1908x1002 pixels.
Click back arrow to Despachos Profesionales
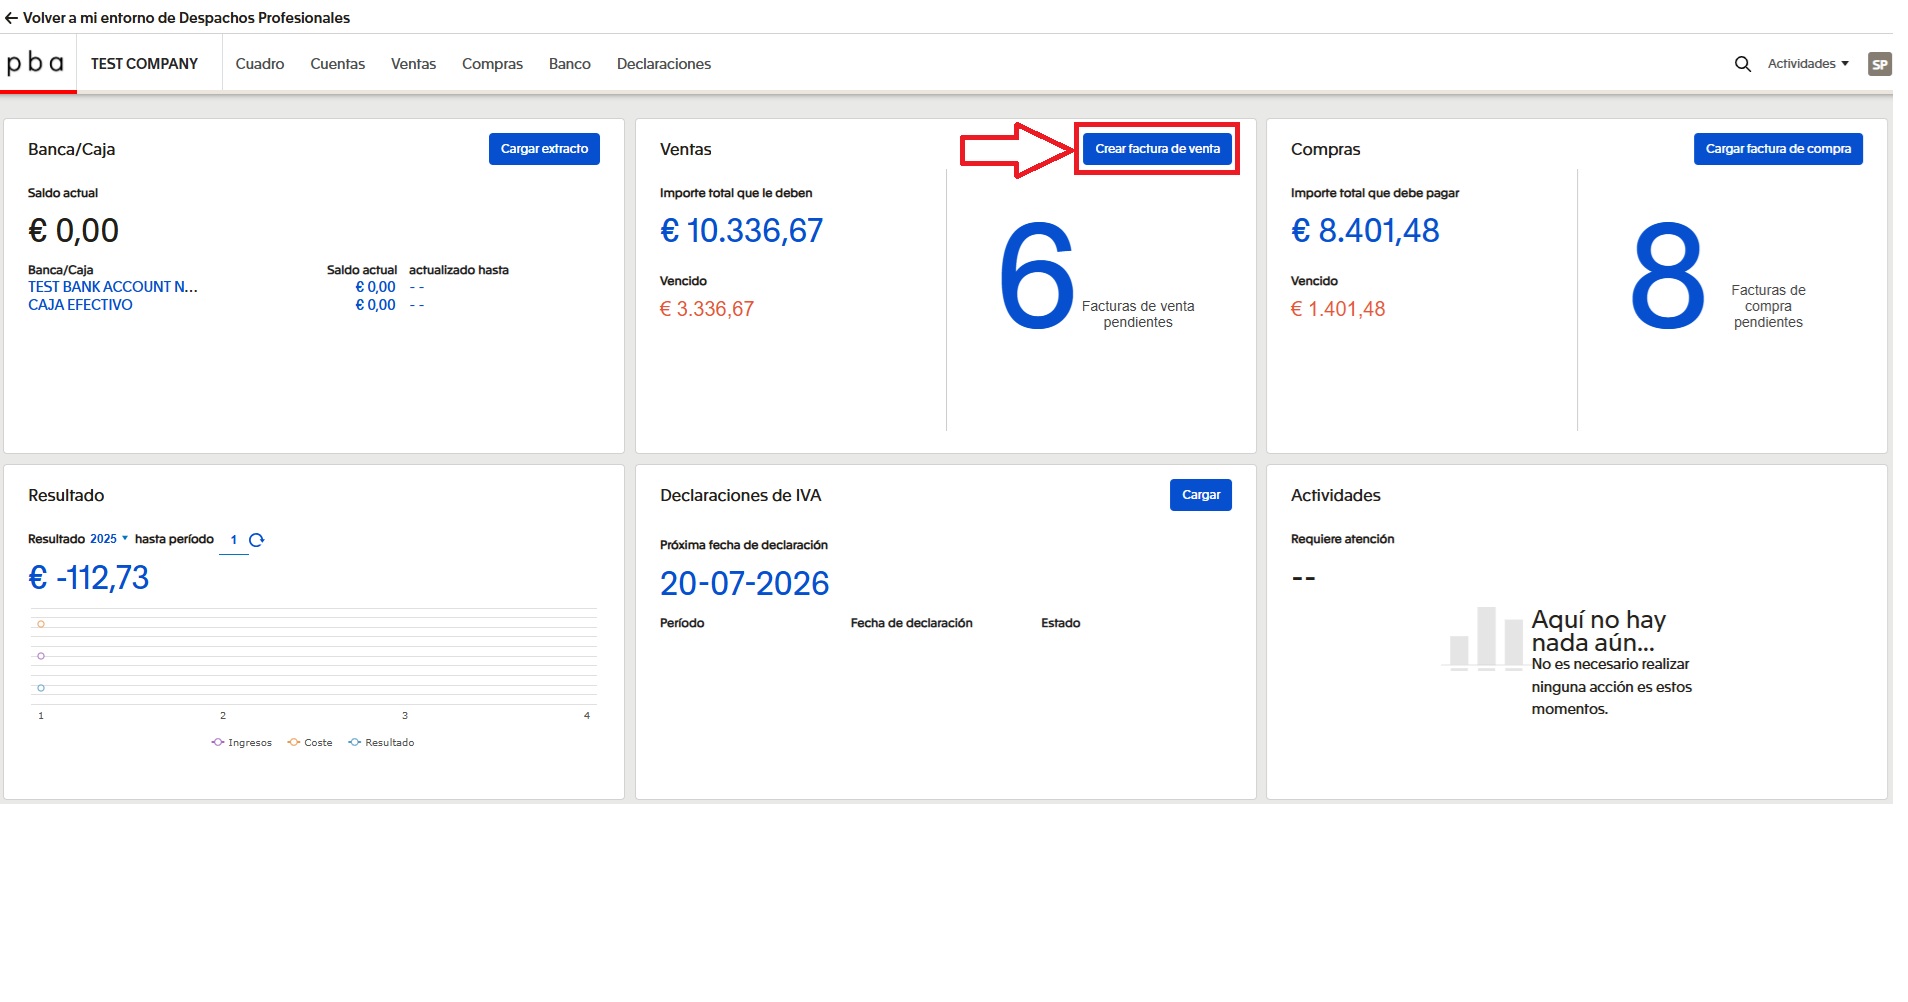coord(12,18)
